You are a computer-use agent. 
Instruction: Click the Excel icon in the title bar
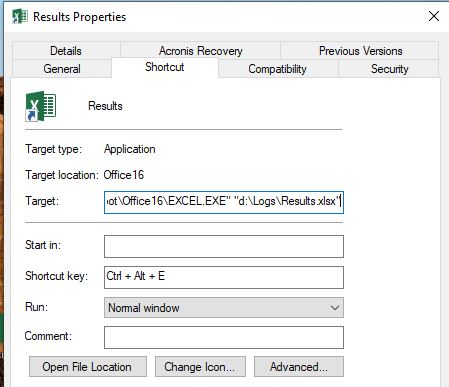[x=19, y=16]
